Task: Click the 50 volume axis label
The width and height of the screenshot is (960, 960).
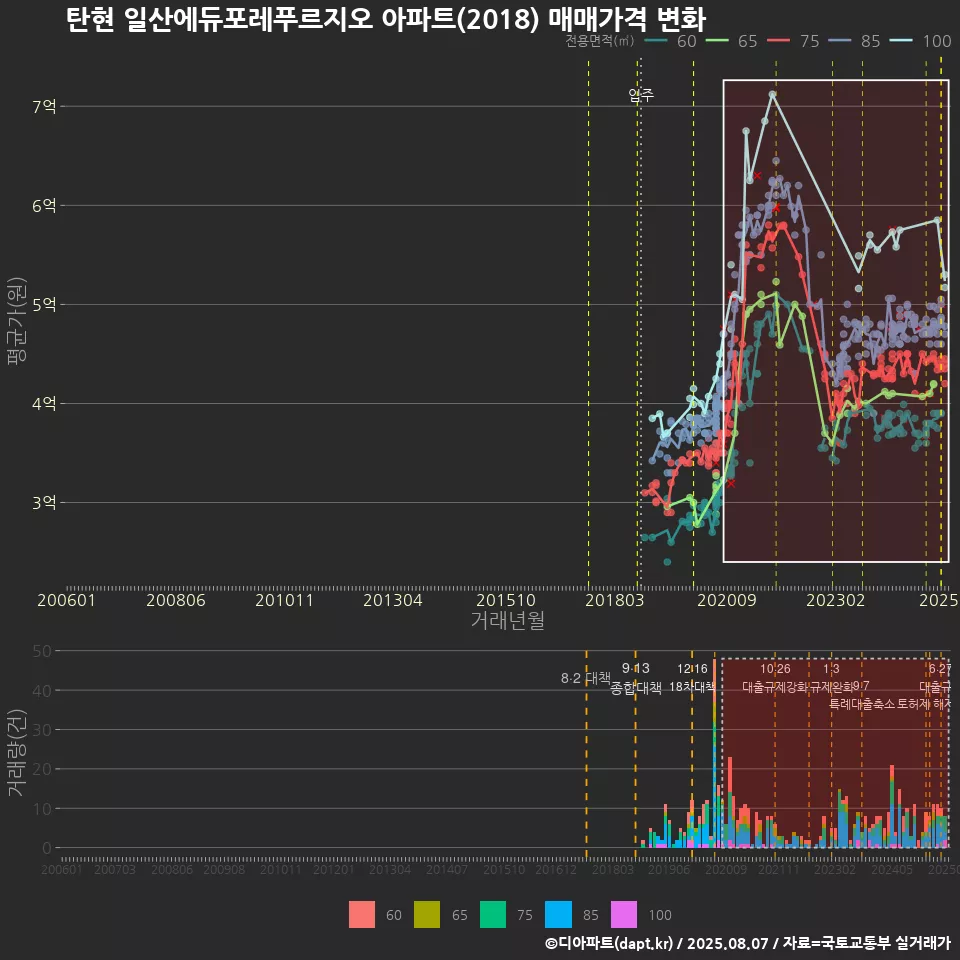Action: coord(42,651)
